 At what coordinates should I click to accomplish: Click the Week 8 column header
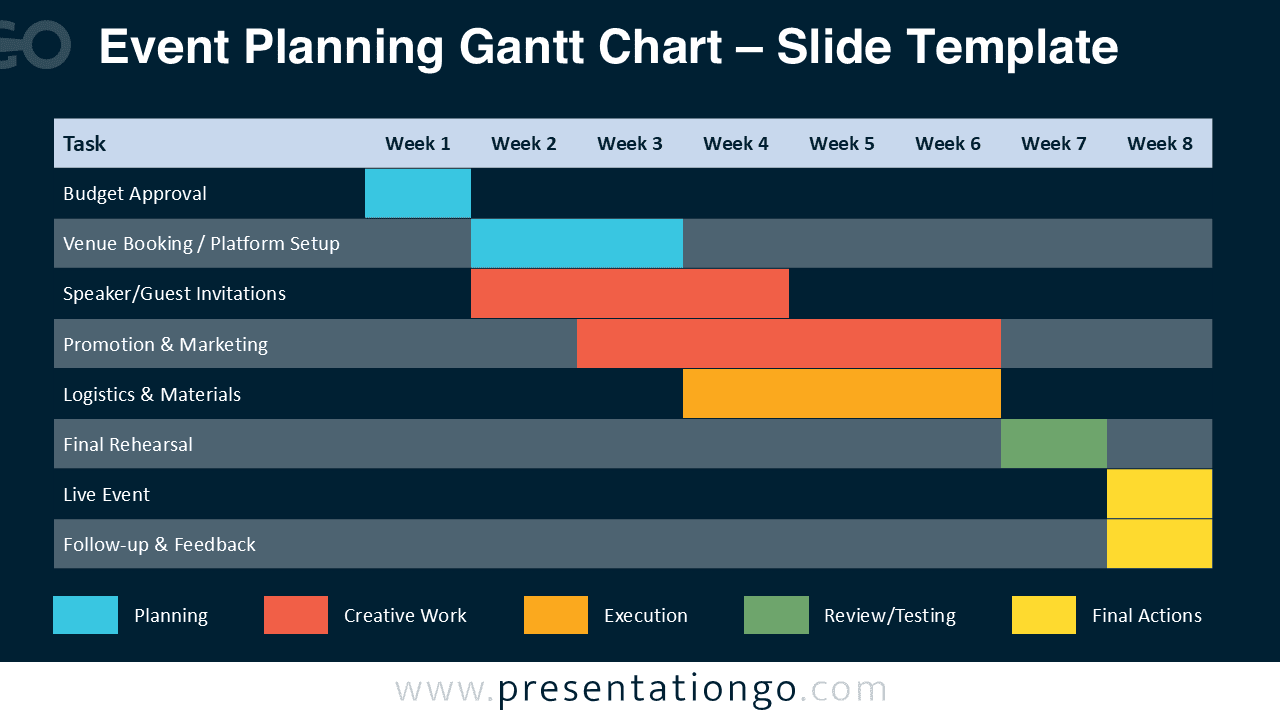(x=1160, y=143)
